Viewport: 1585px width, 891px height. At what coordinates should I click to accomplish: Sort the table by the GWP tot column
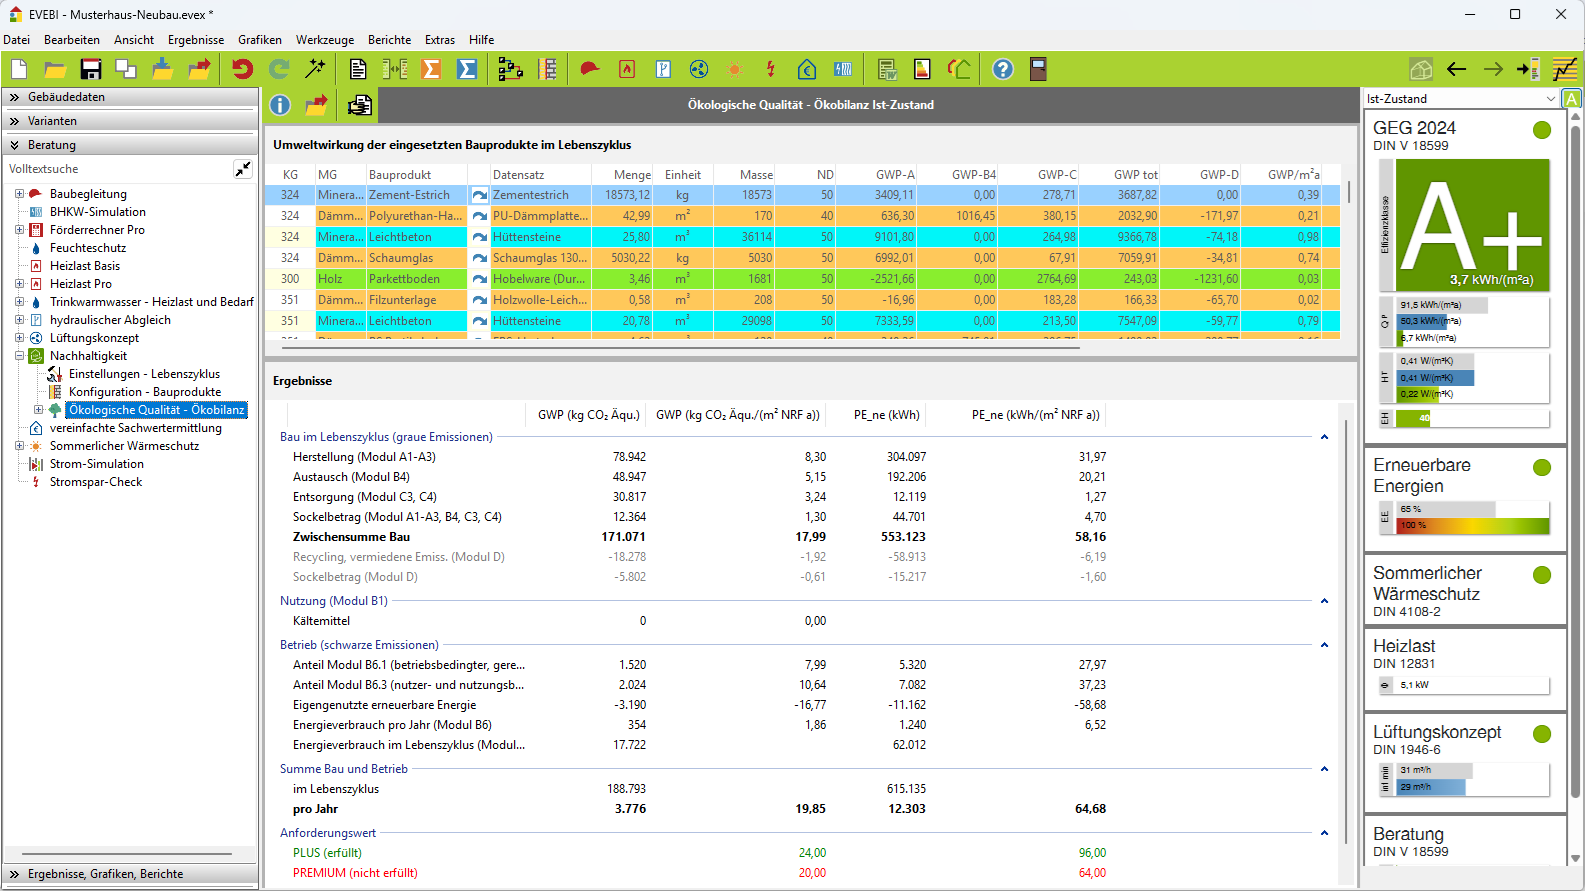[1135, 175]
